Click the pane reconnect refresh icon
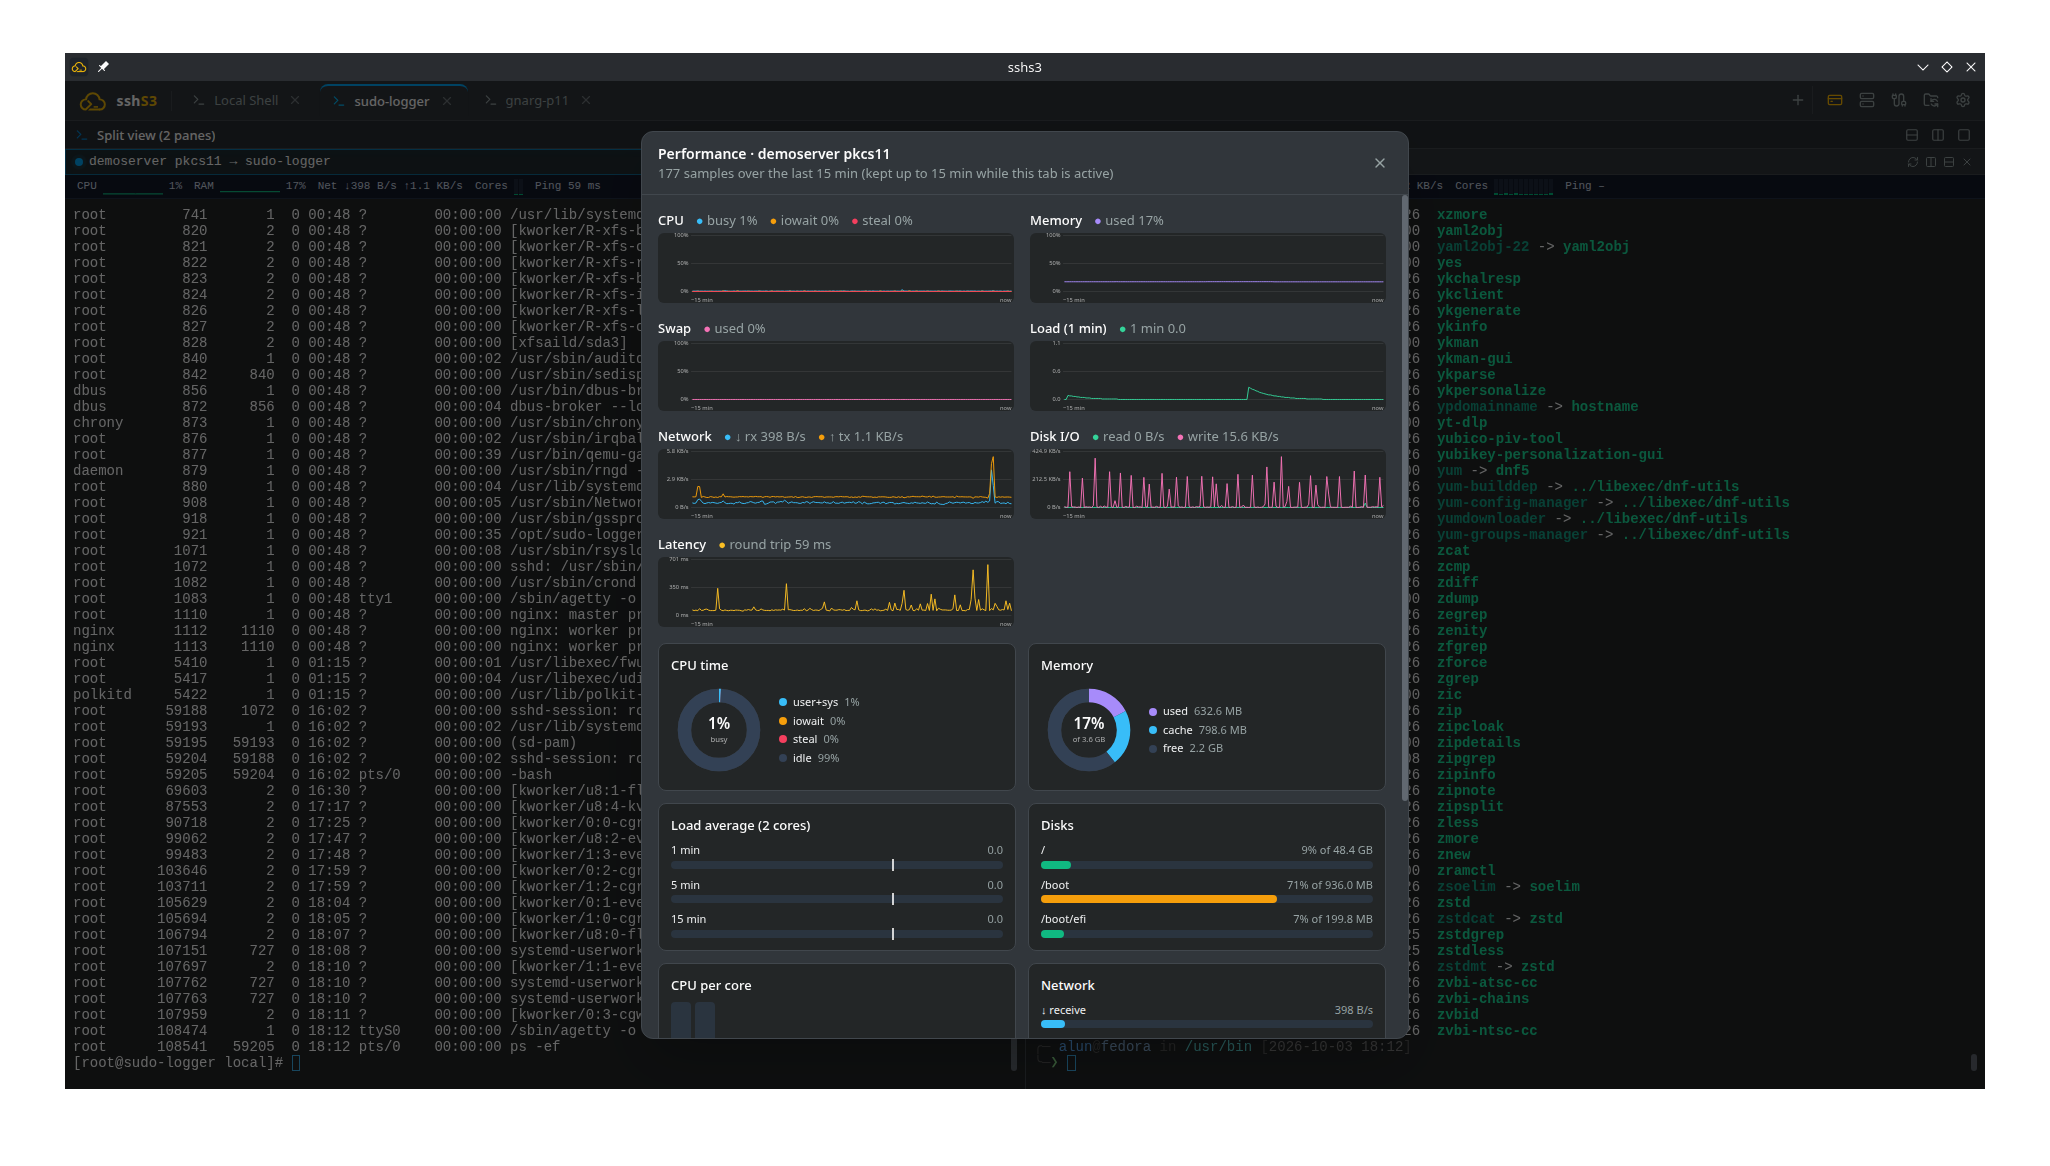Image resolution: width=2050 pixels, height=1166 pixels. tap(1913, 162)
